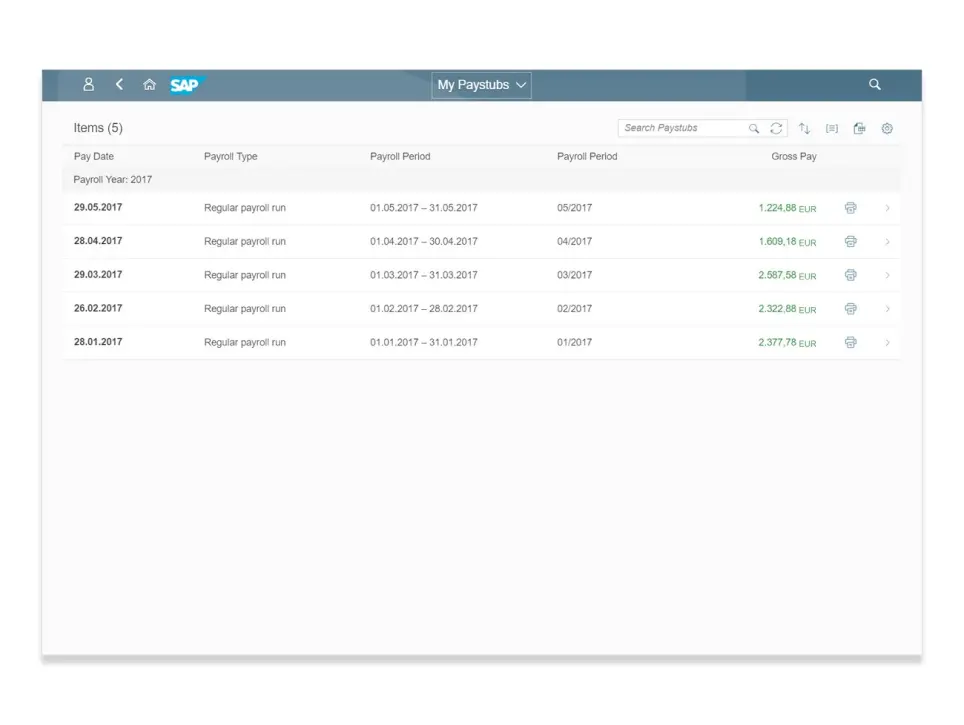Click gross pay 2.377,78 EUR
The height and width of the screenshot is (725, 964).
pyautogui.click(x=788, y=343)
